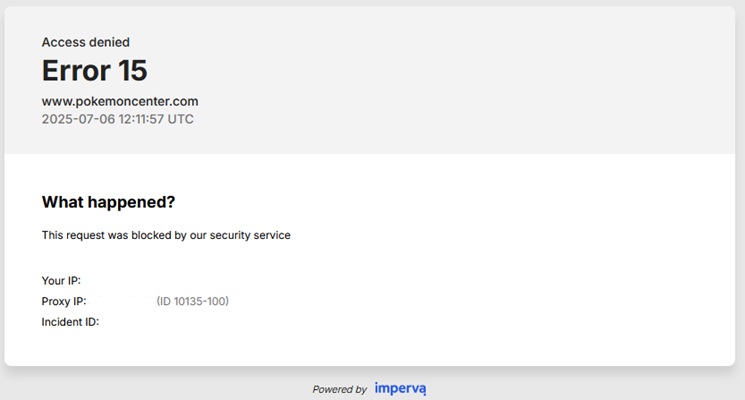Viewport: 745px width, 400px height.
Task: Click the 'Incident ID:' label
Action: click(70, 322)
